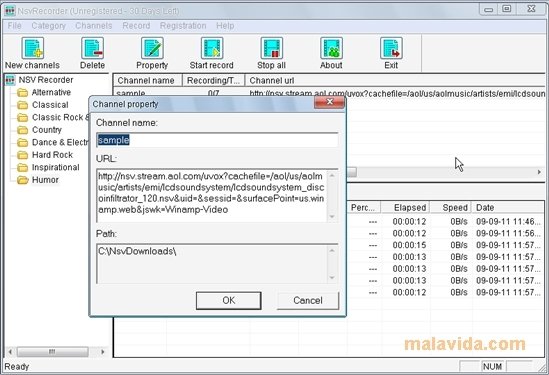Select the Hard Rock category folder
Screen dimensions: 549x375
(52, 155)
